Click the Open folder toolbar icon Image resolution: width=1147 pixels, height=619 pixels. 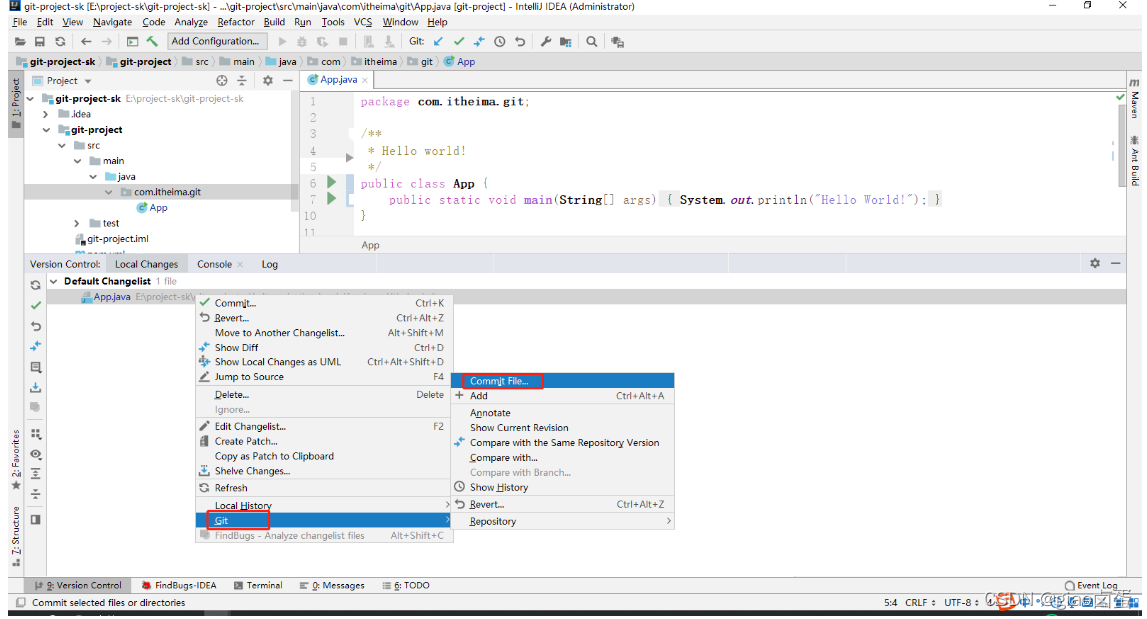pyautogui.click(x=20, y=42)
